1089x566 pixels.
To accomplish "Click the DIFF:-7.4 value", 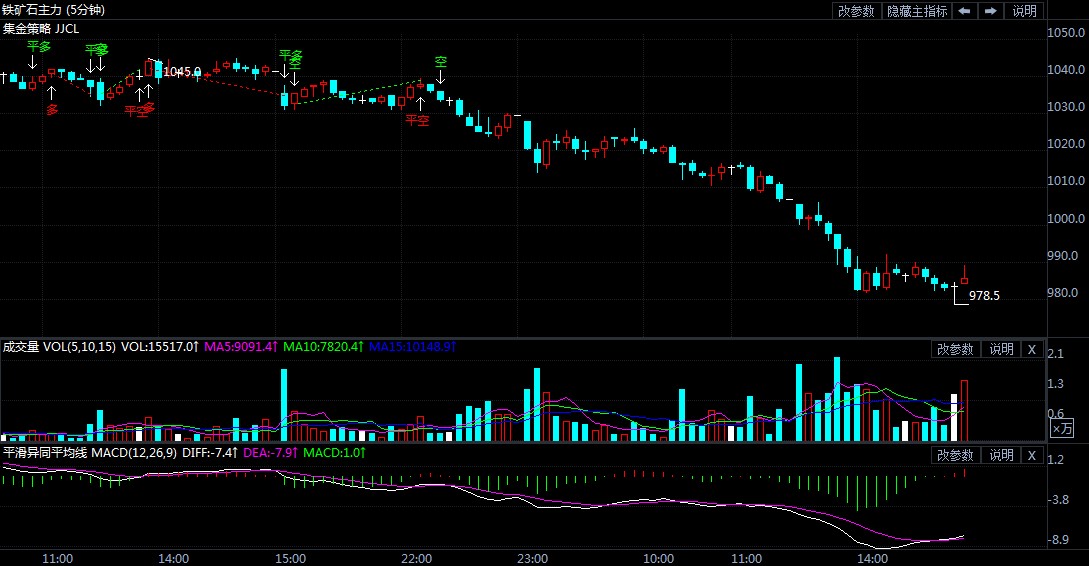I will click(x=210, y=453).
